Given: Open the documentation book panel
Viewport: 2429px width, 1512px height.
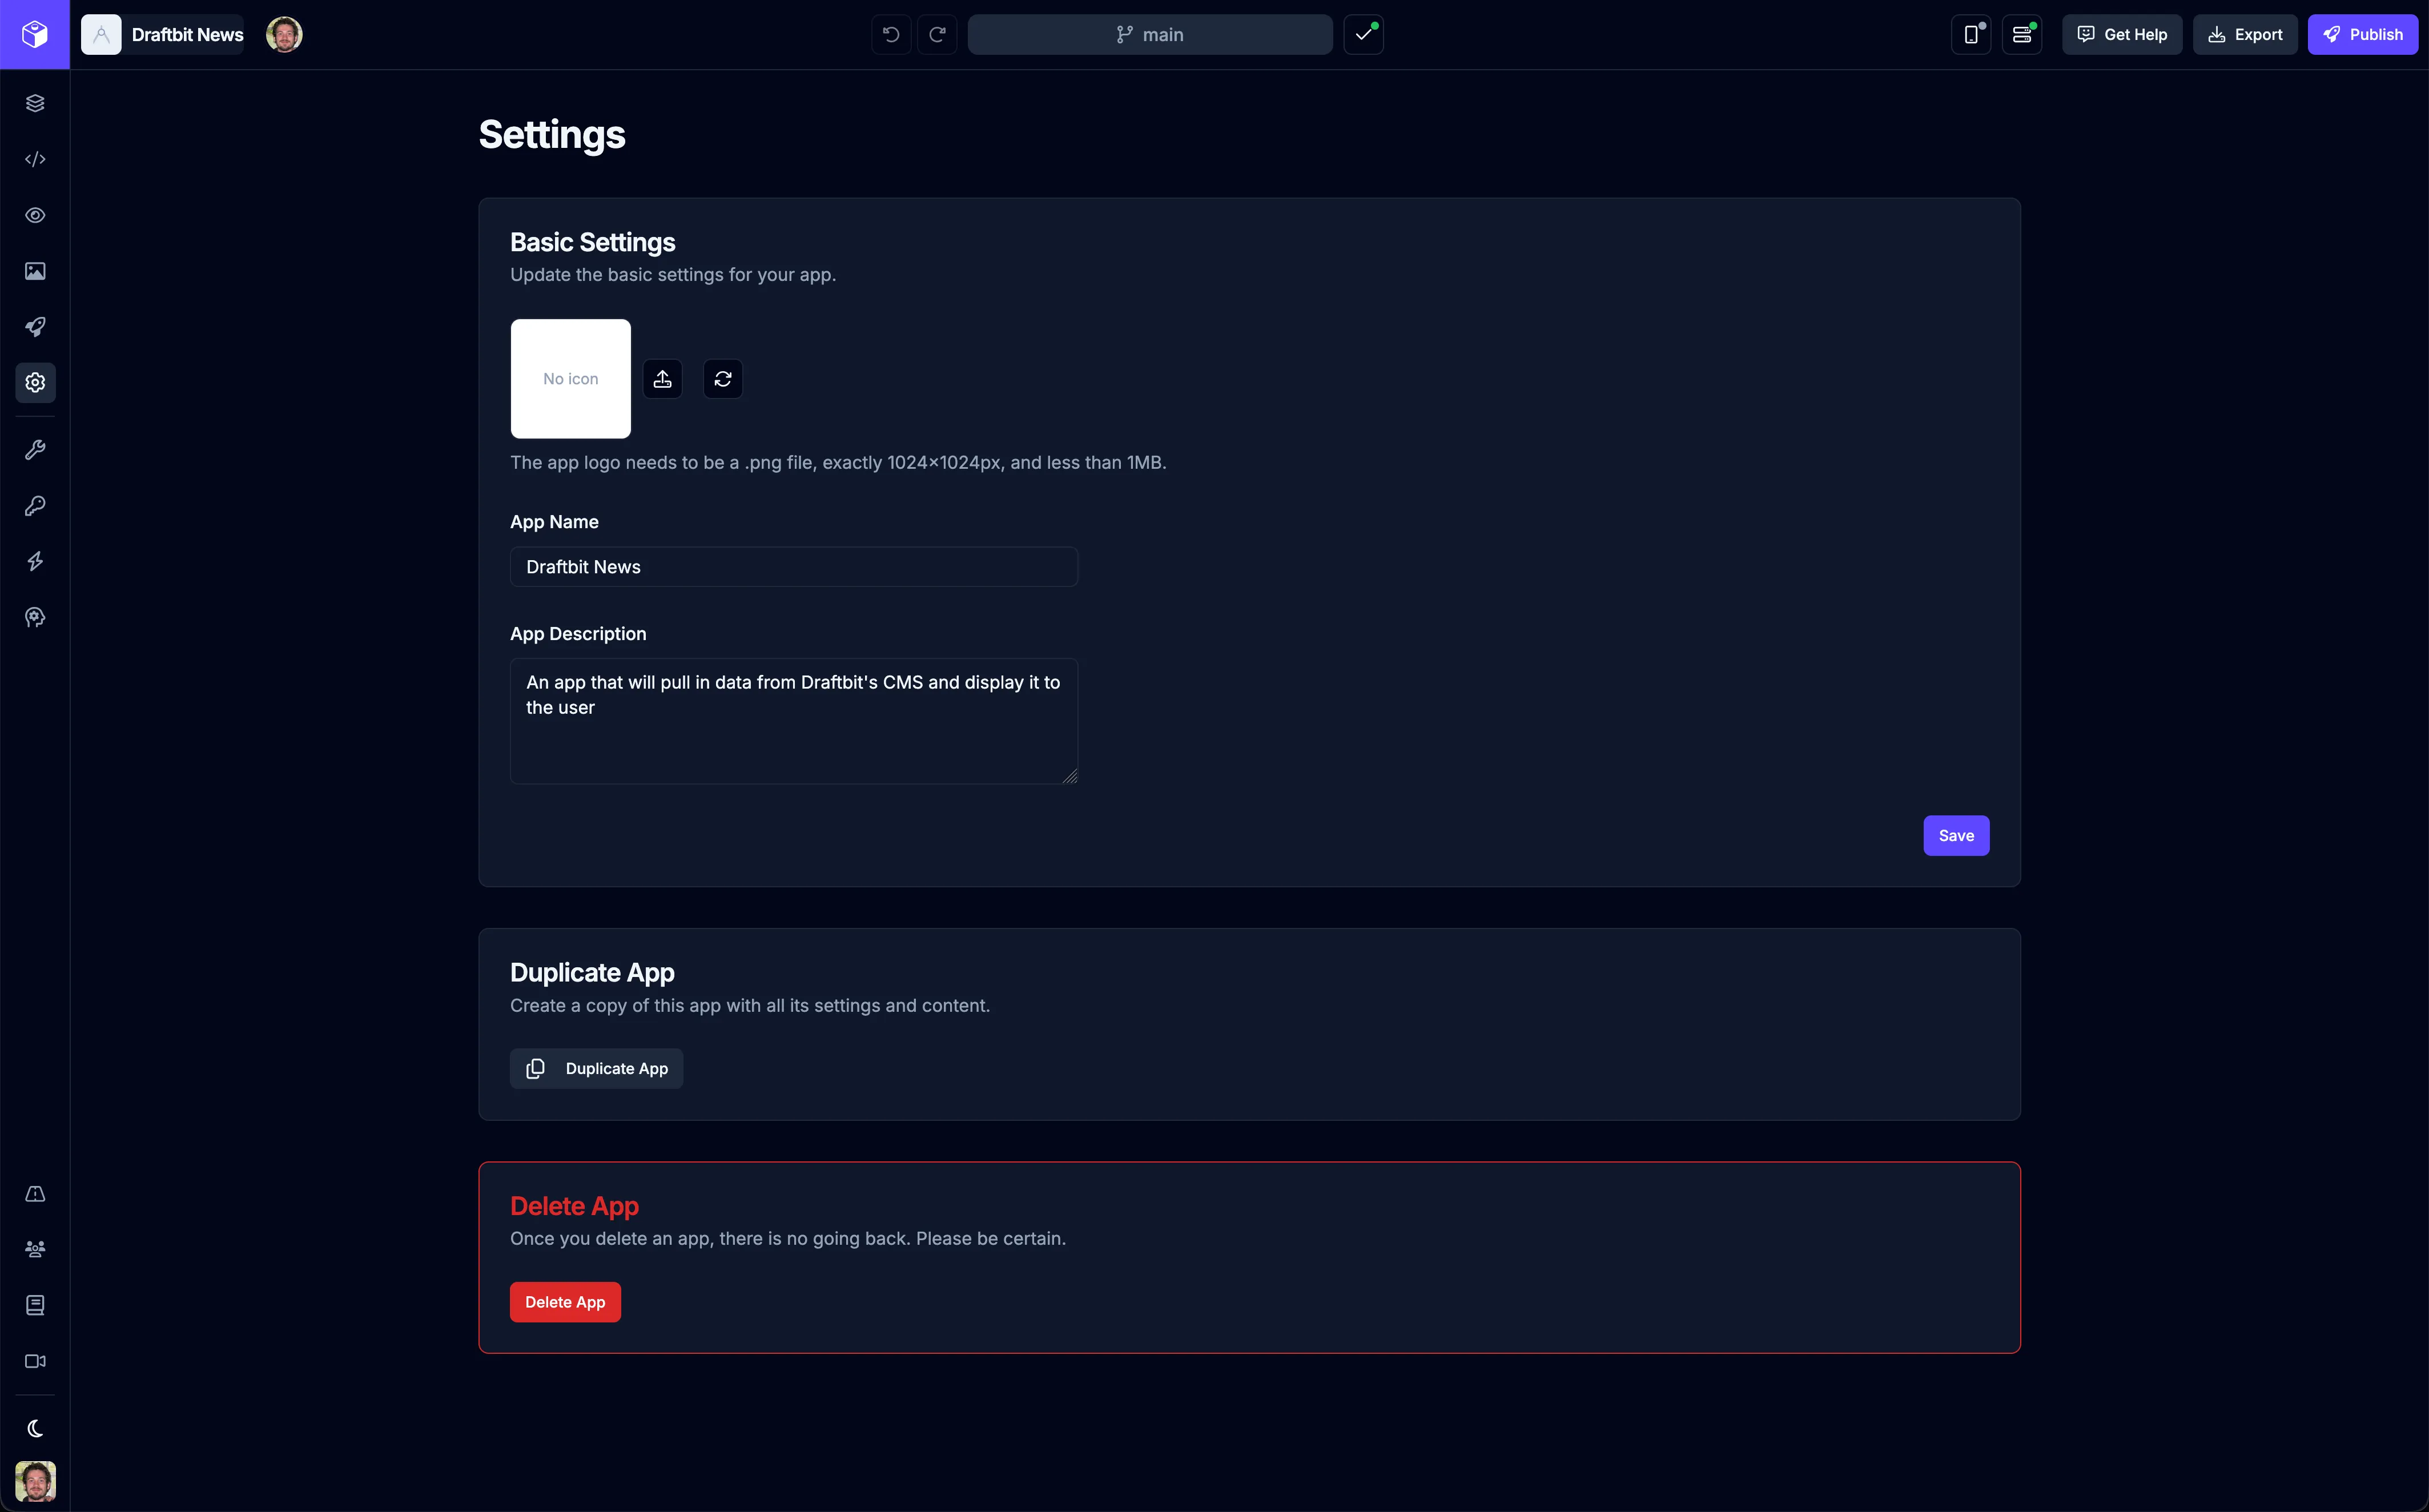Looking at the screenshot, I should pyautogui.click(x=35, y=1304).
